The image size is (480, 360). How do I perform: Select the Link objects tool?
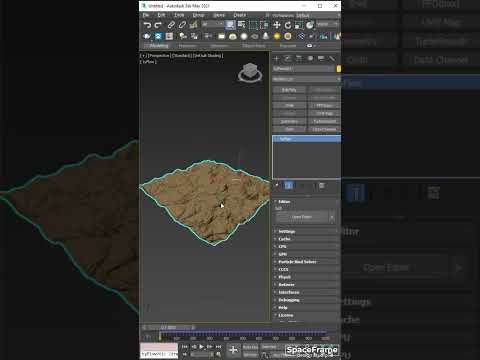pos(171,25)
